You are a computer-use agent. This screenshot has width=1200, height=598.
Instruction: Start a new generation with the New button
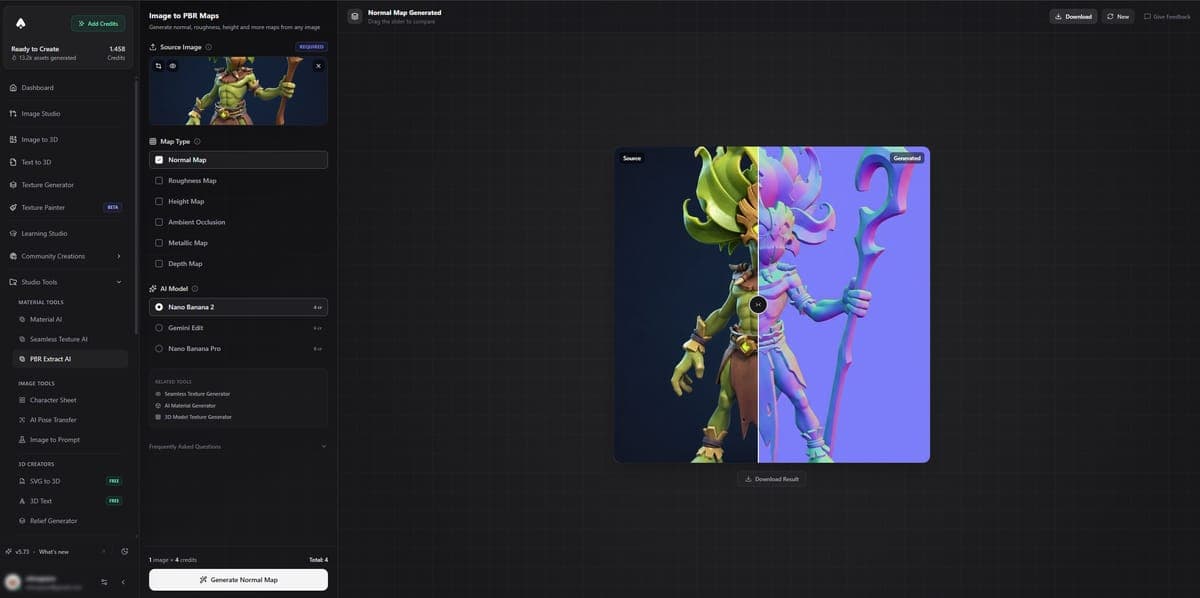[x=1118, y=16]
